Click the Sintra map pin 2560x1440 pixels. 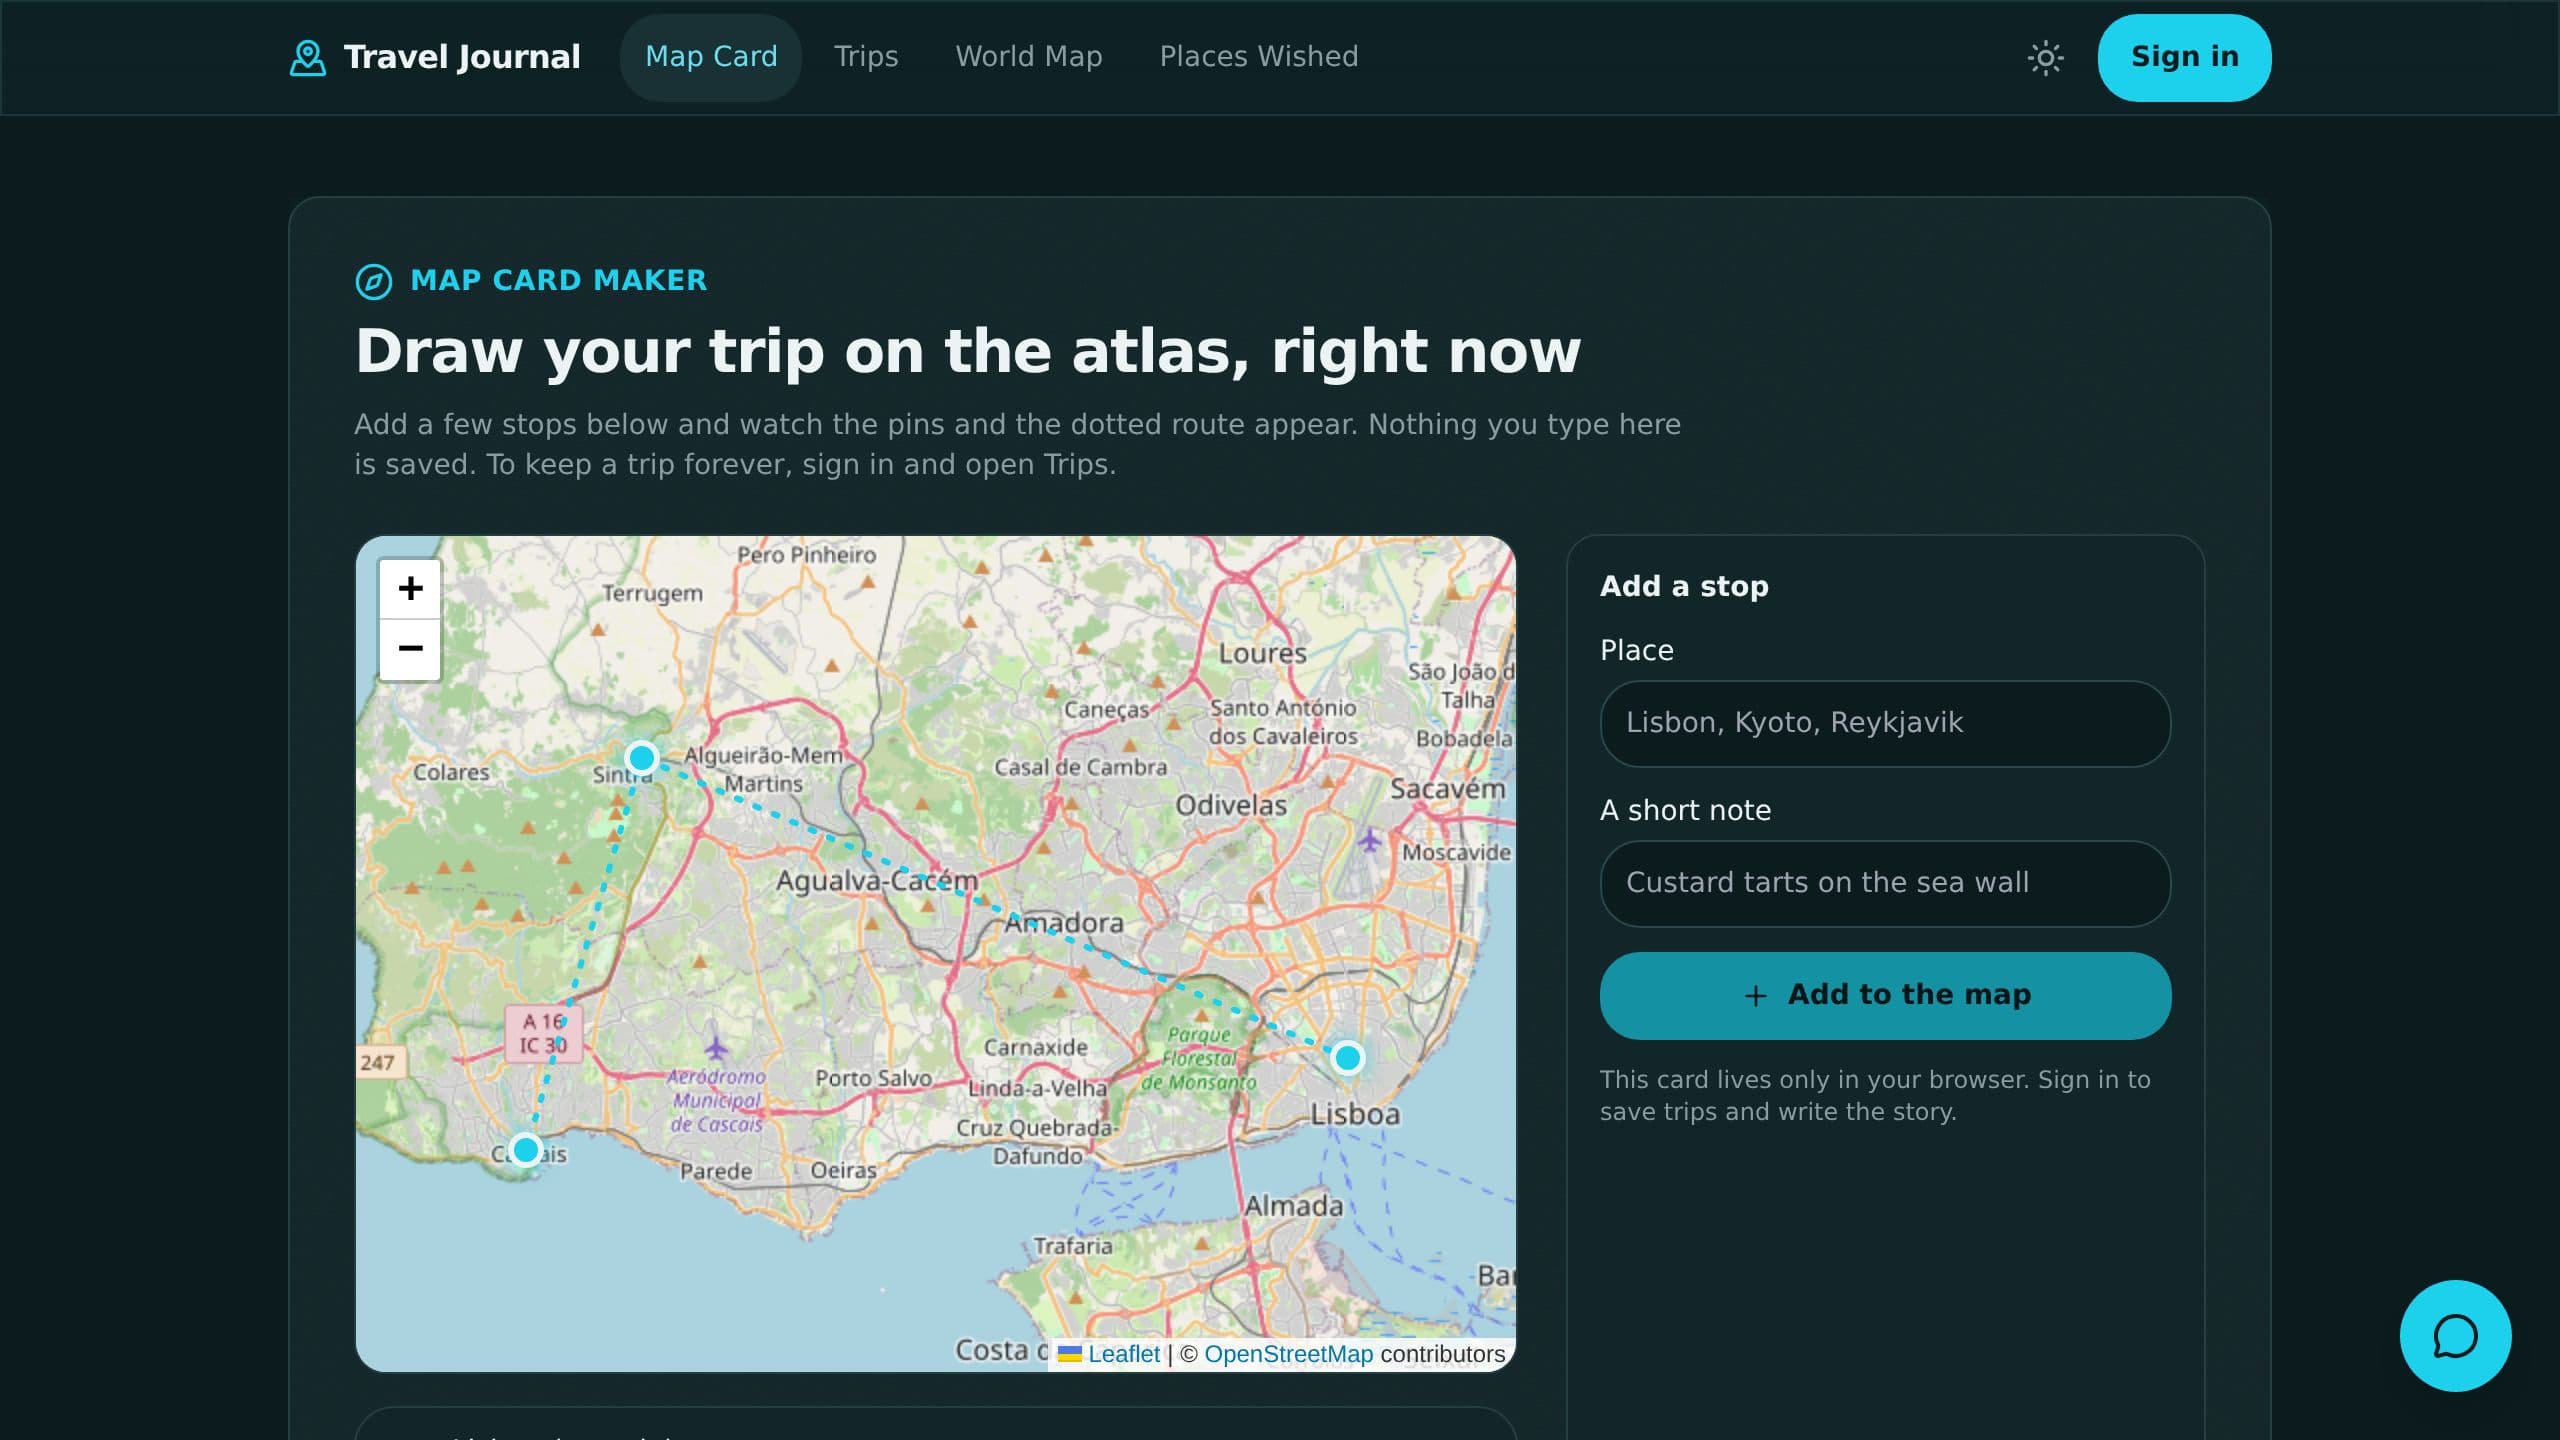tap(641, 758)
